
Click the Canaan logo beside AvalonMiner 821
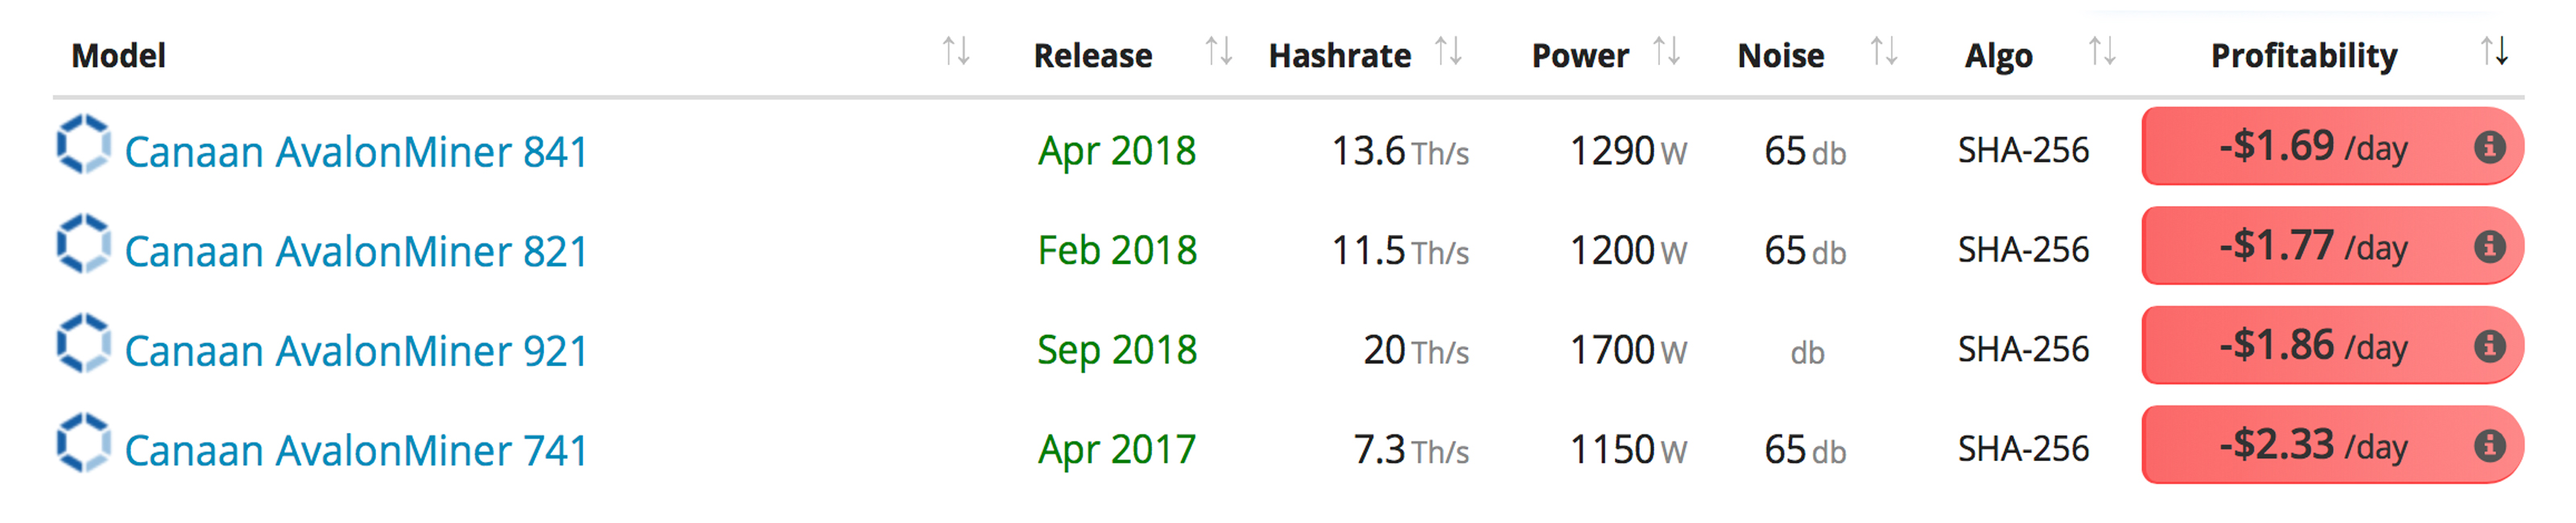[x=83, y=245]
